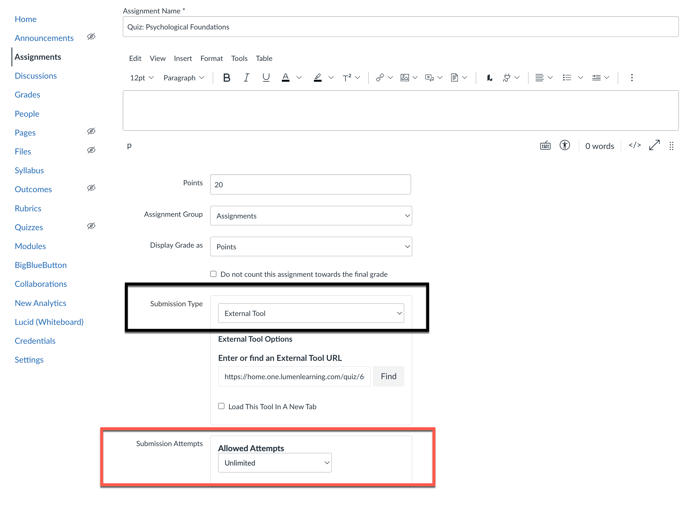The height and width of the screenshot is (505, 688).
Task: Open Modules in course navigation
Action: point(30,246)
